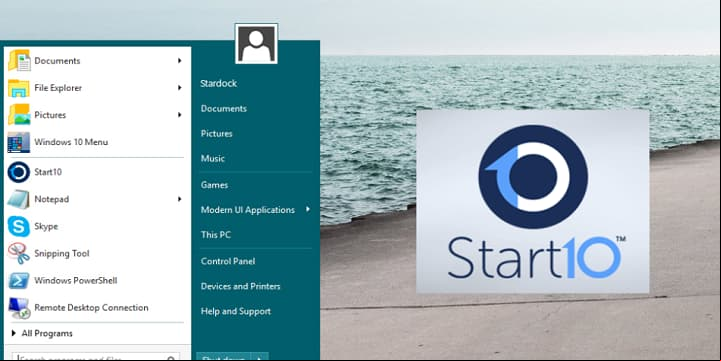Viewport: 721px width, 361px height.
Task: Expand the File Explorer submenu arrow
Action: (180, 88)
